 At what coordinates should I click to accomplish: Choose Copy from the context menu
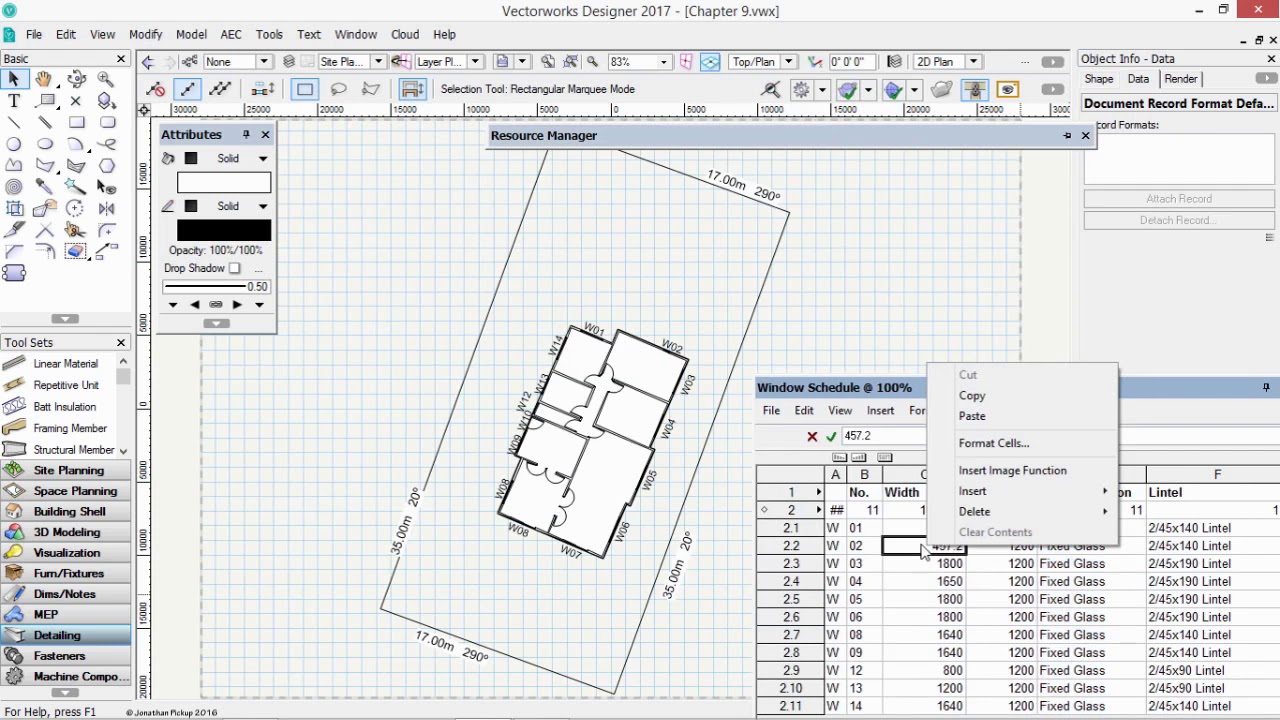tap(972, 396)
